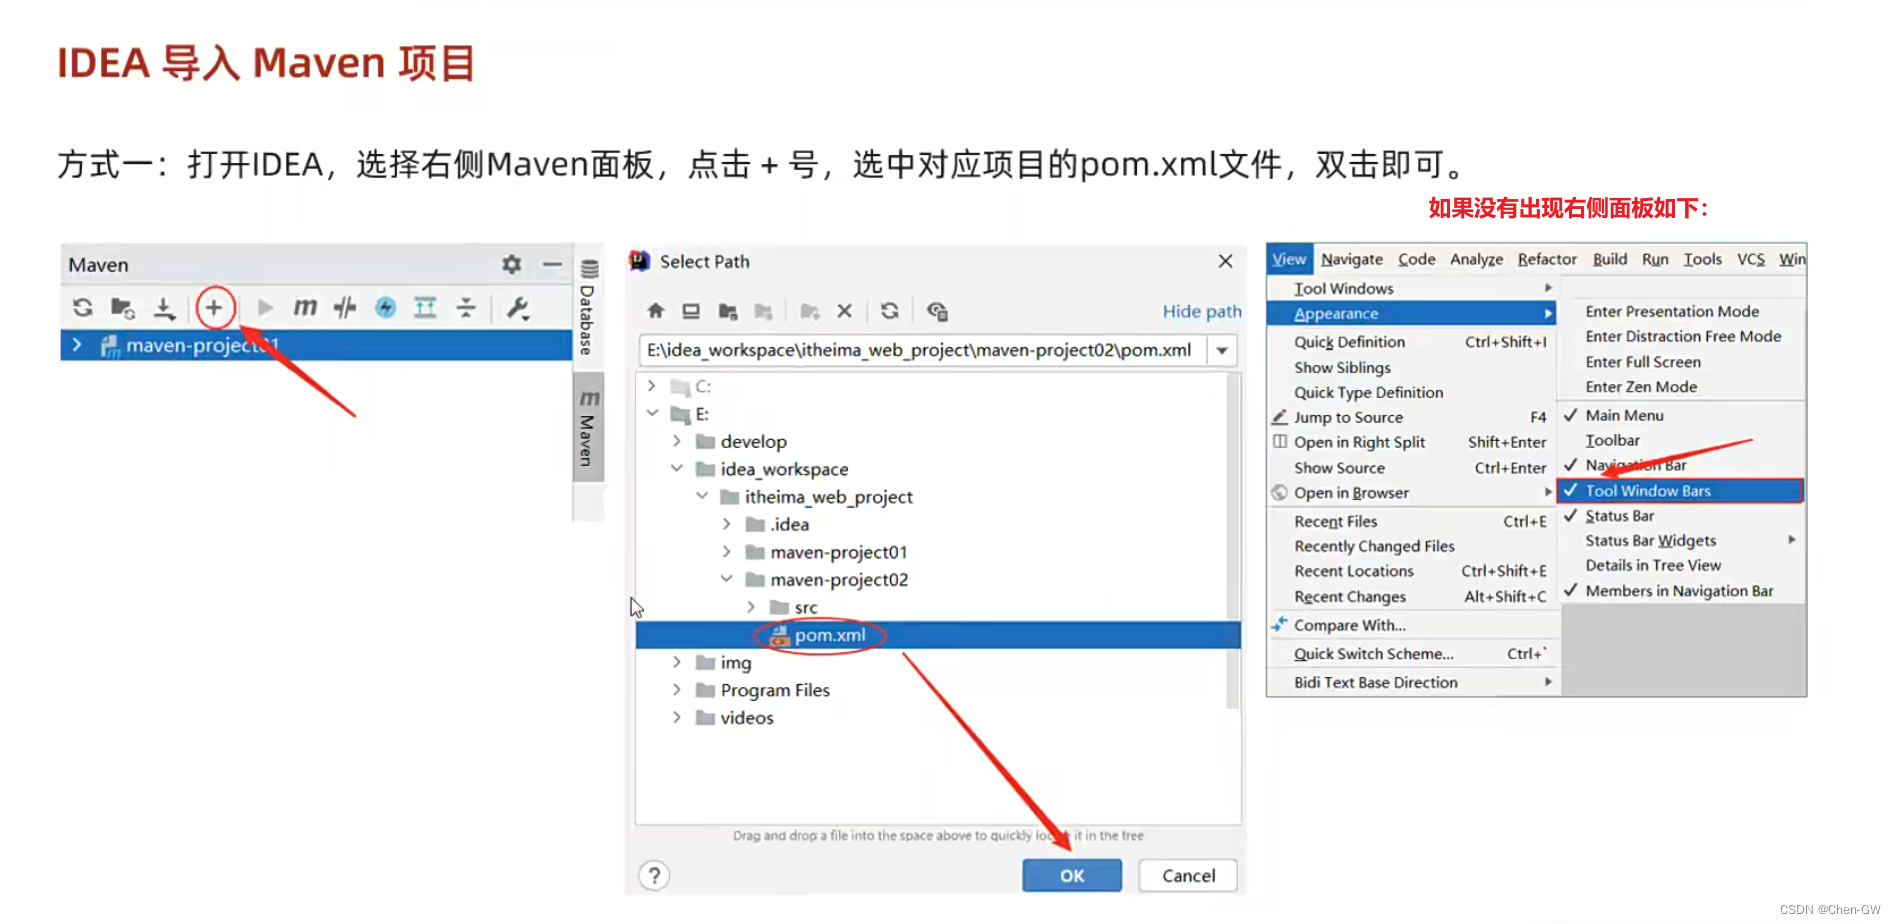The width and height of the screenshot is (1896, 924).
Task: Click Collapse All icon in Maven panel
Action: point(466,308)
